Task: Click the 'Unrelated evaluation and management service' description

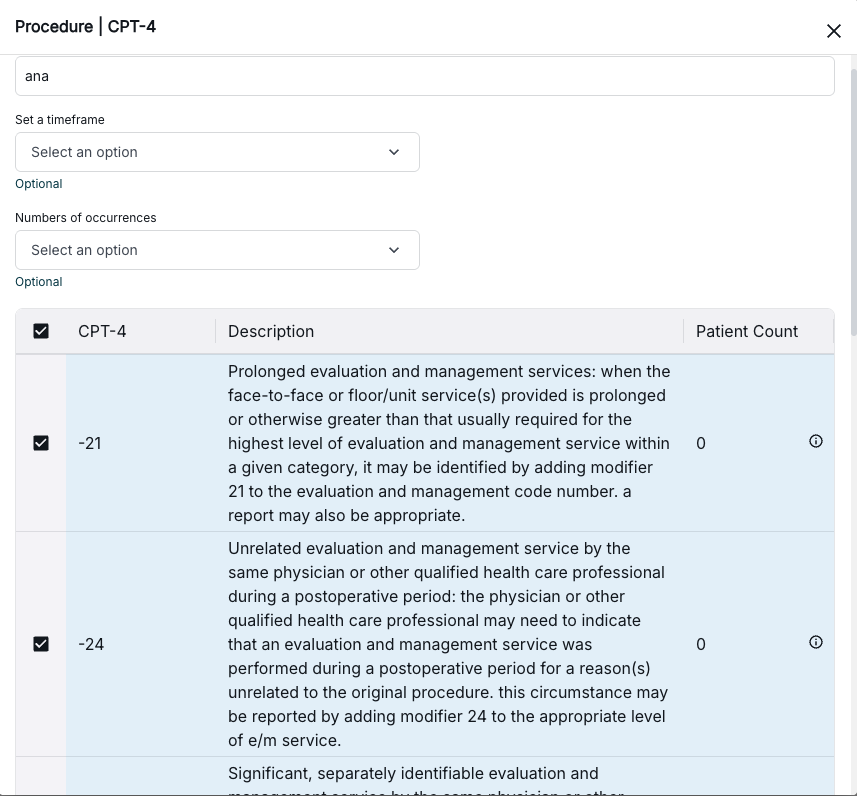Action: [x=448, y=644]
